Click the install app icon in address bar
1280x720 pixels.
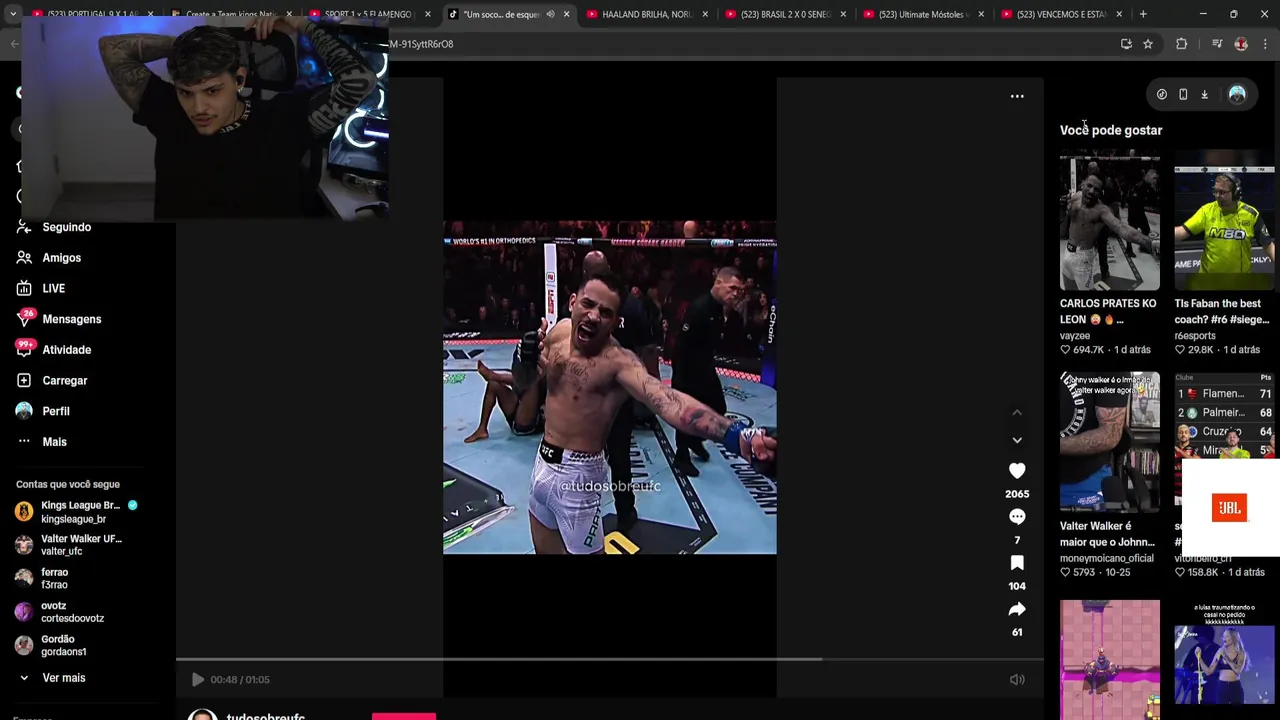1126,44
